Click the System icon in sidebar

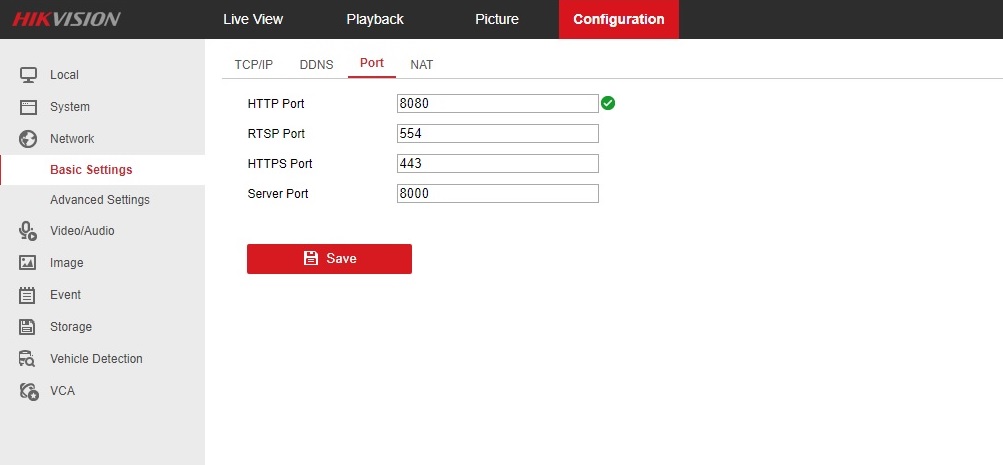pyautogui.click(x=28, y=107)
